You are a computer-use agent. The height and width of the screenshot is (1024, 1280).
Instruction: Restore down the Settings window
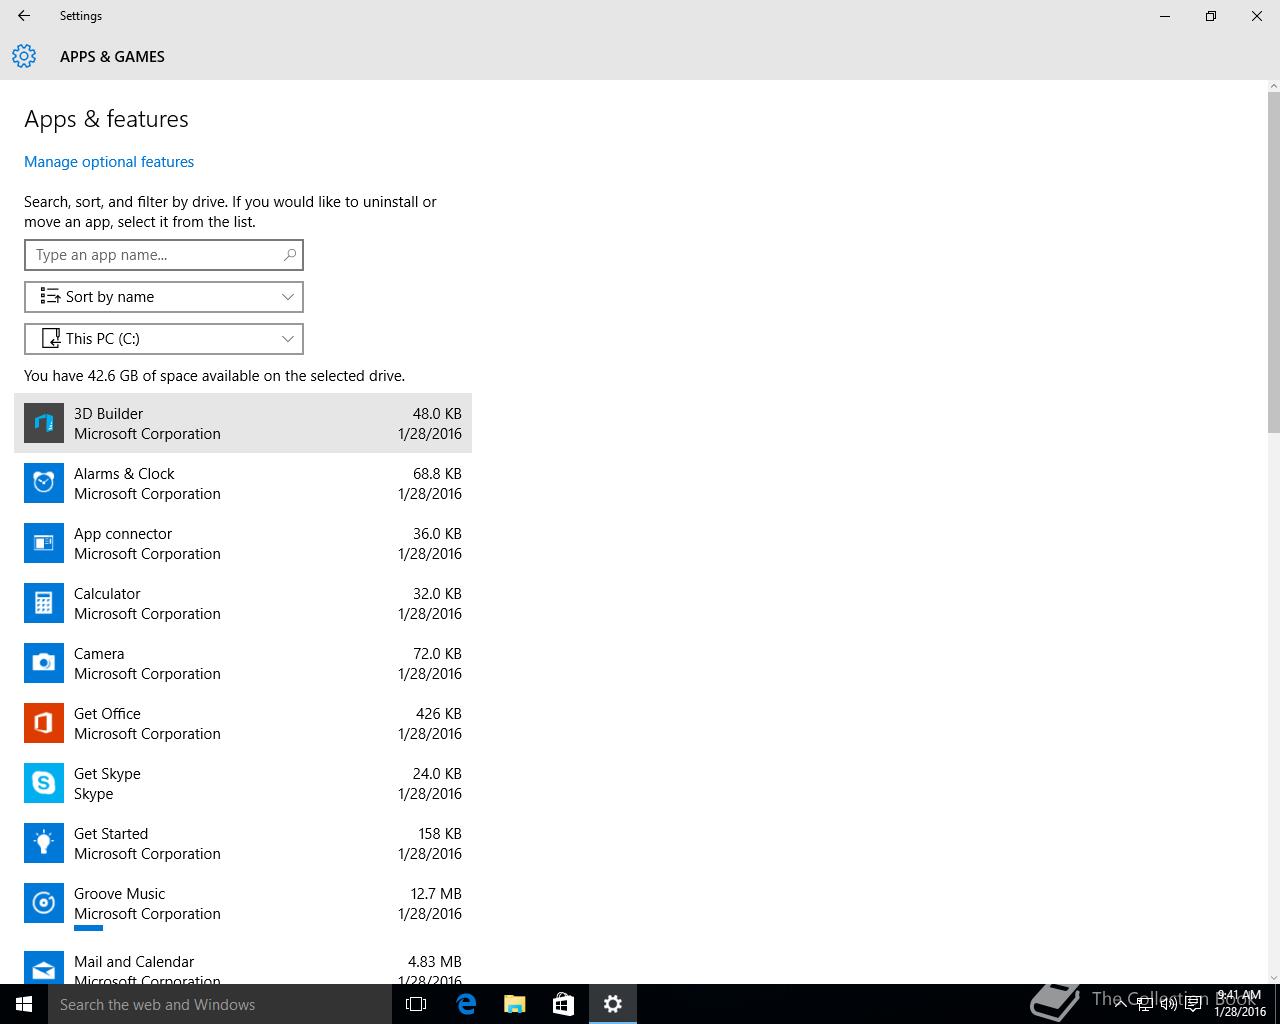(1211, 16)
